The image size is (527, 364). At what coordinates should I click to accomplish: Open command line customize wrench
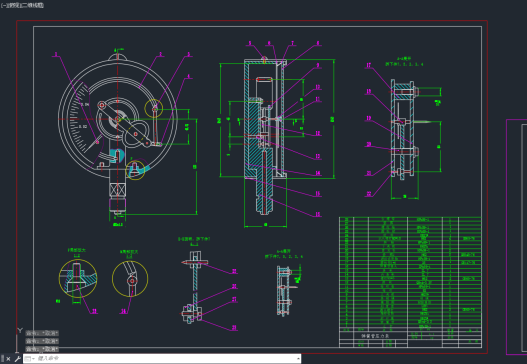[17, 359]
